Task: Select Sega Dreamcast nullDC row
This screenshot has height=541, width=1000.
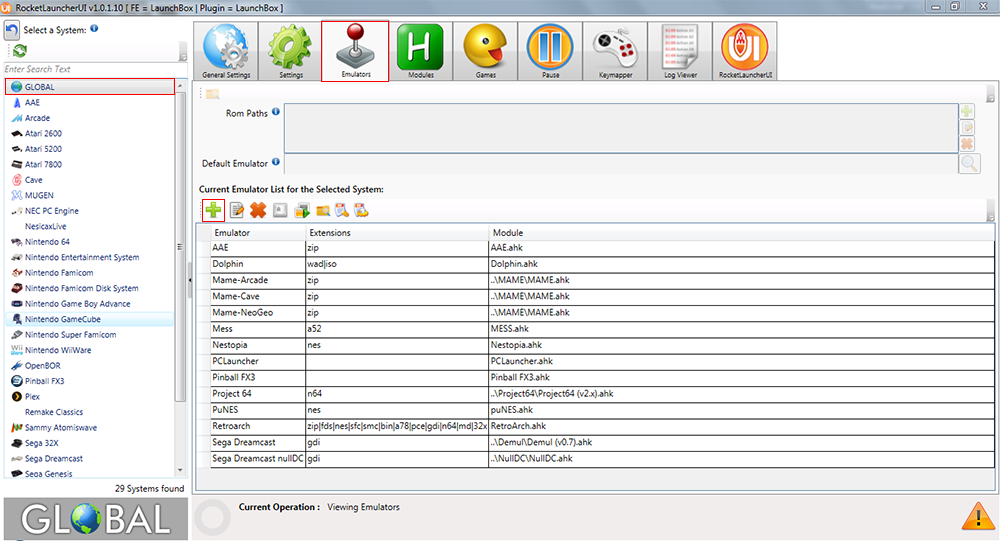Action: (595, 458)
